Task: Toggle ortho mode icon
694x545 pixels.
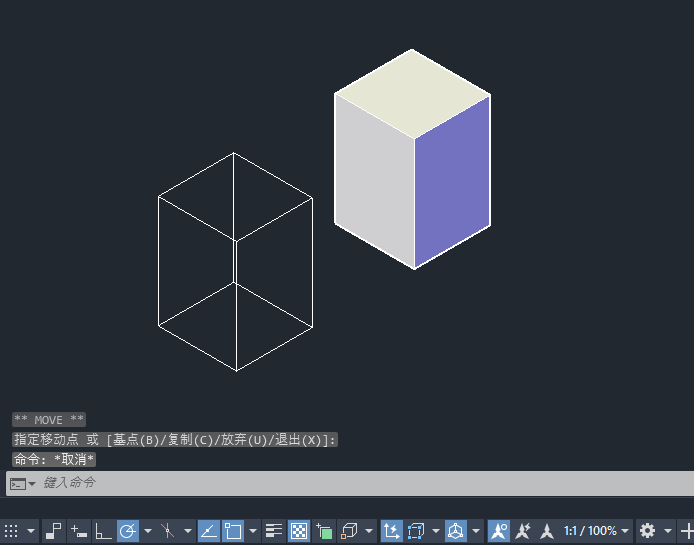Action: (x=103, y=531)
